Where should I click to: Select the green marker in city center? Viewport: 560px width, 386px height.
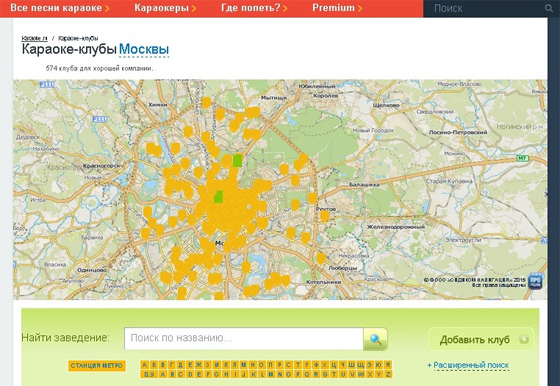[218, 197]
